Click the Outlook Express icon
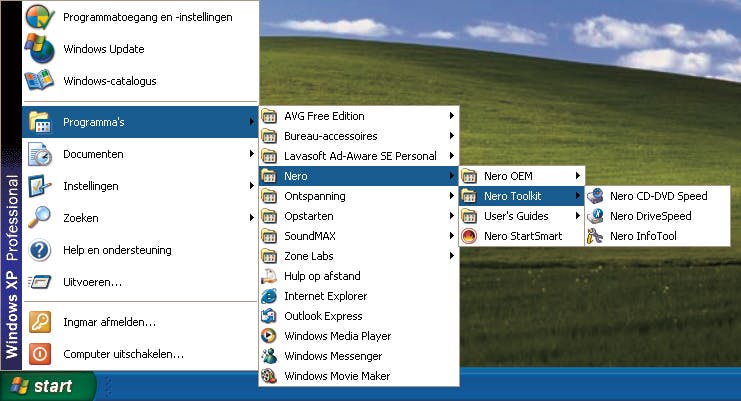The height and width of the screenshot is (401, 741). pyautogui.click(x=269, y=316)
